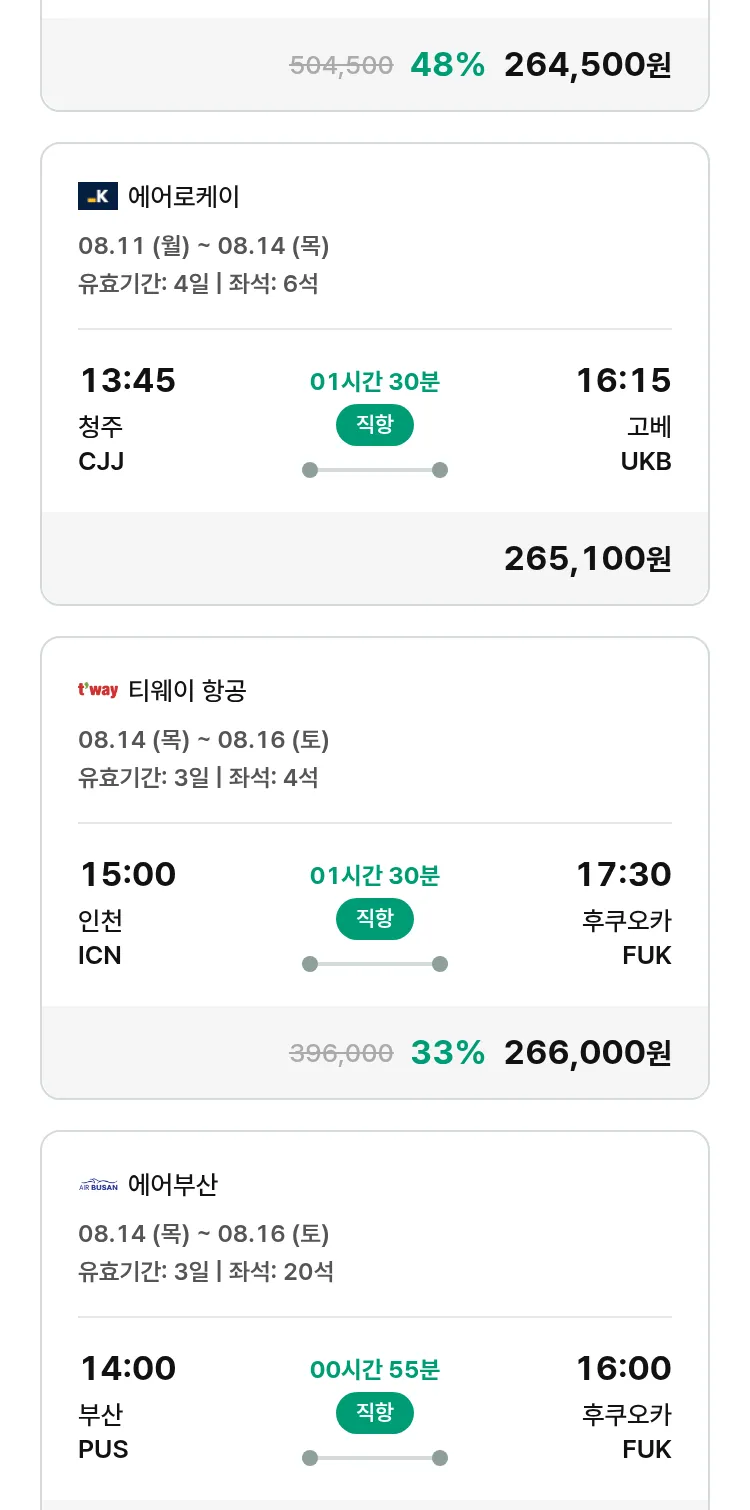
Task: Click the T'way airline logo icon
Action: tap(98, 690)
